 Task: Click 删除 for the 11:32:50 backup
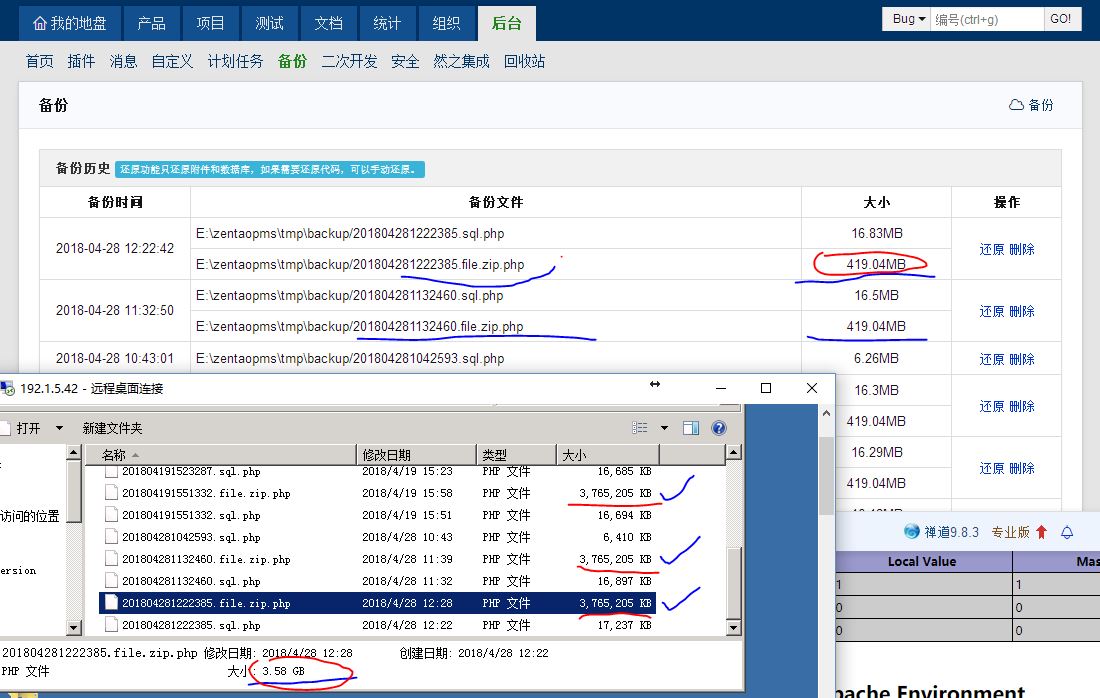(1022, 311)
